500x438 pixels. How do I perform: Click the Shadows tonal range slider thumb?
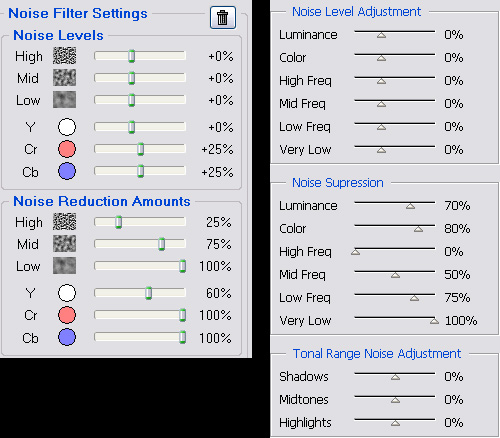(395, 377)
